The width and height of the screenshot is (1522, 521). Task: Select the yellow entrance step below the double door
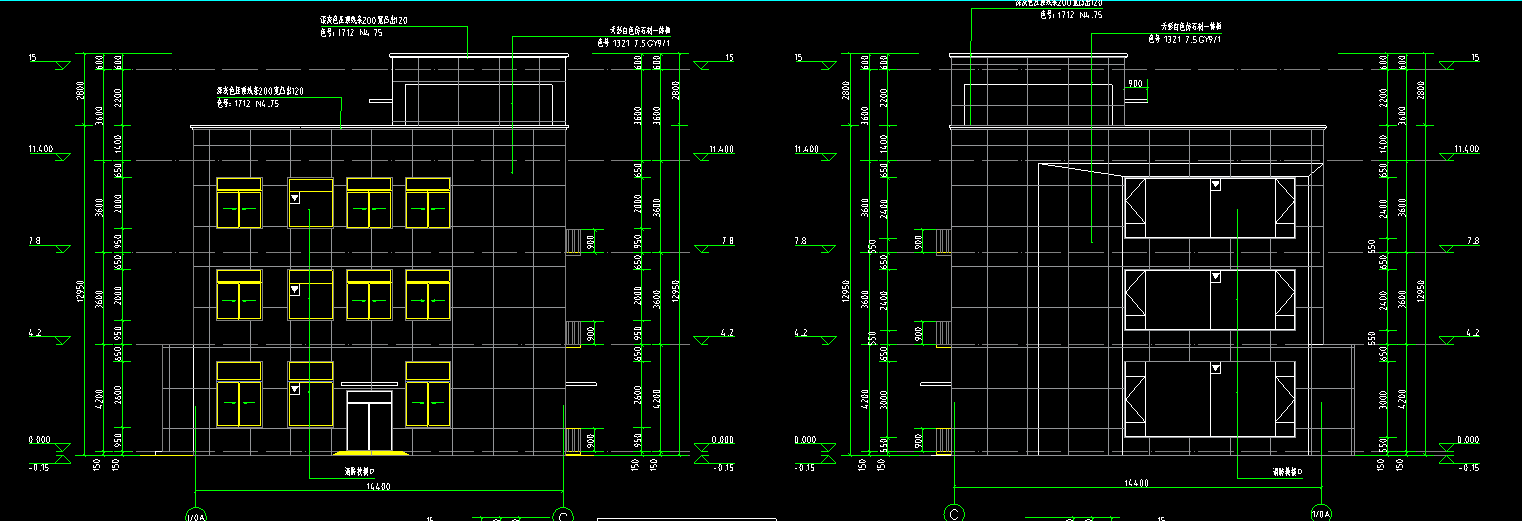click(x=368, y=454)
